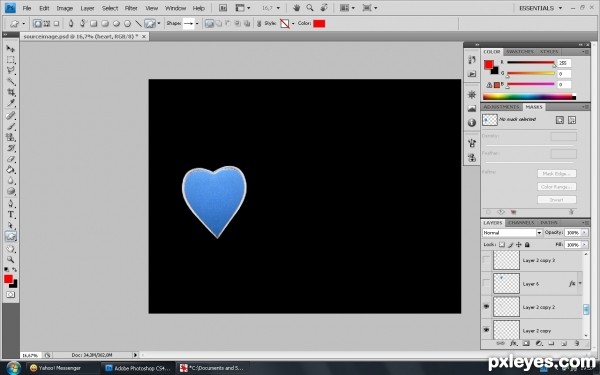Toggle lock transparent pixels
Viewport: 600px width, 375px height.
pos(502,245)
